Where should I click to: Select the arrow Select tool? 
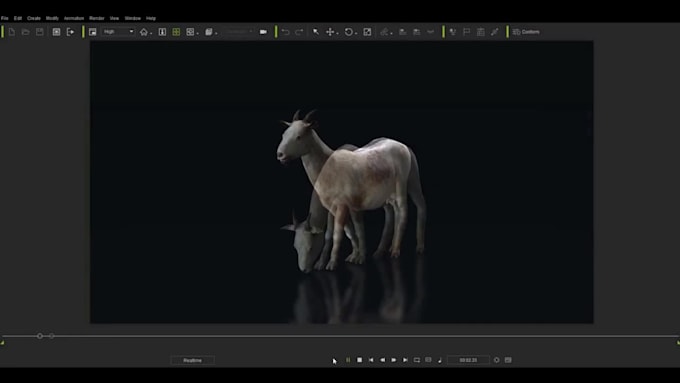tap(316, 32)
